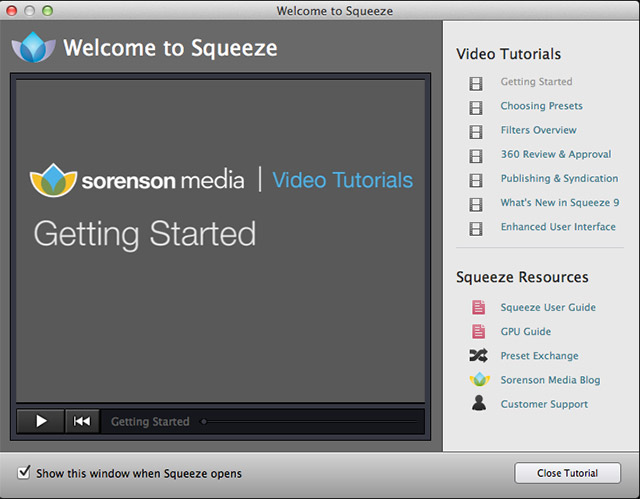The image size is (640, 499).
Task: Click the document icon beside Squeeze User Guide
Action: tap(478, 307)
